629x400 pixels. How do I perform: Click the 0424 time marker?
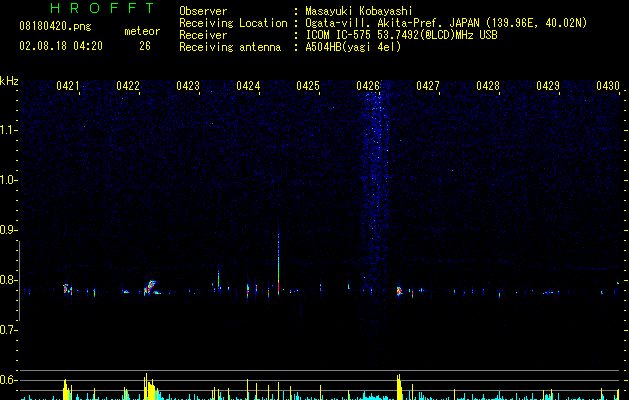(248, 86)
